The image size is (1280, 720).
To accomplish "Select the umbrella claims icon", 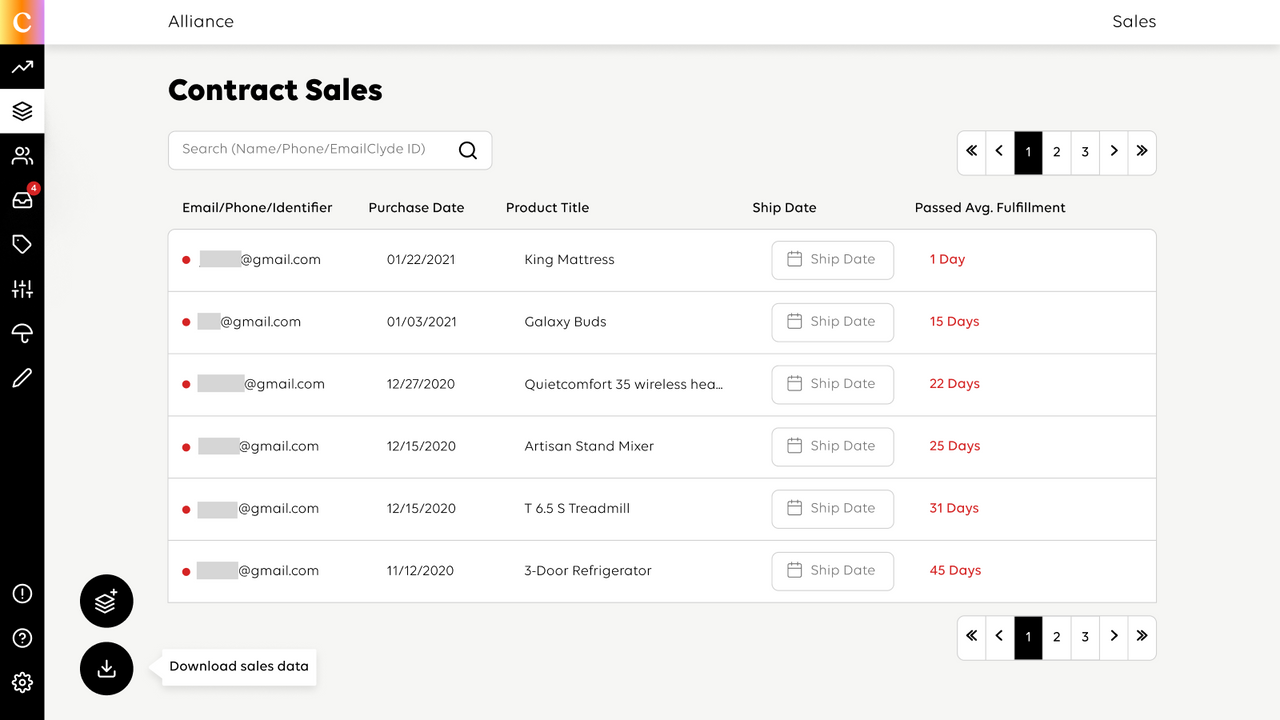I will click(22, 332).
